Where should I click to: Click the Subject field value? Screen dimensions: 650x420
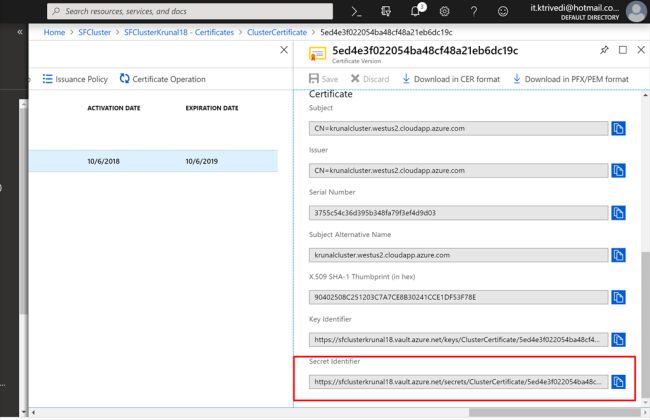pos(458,129)
